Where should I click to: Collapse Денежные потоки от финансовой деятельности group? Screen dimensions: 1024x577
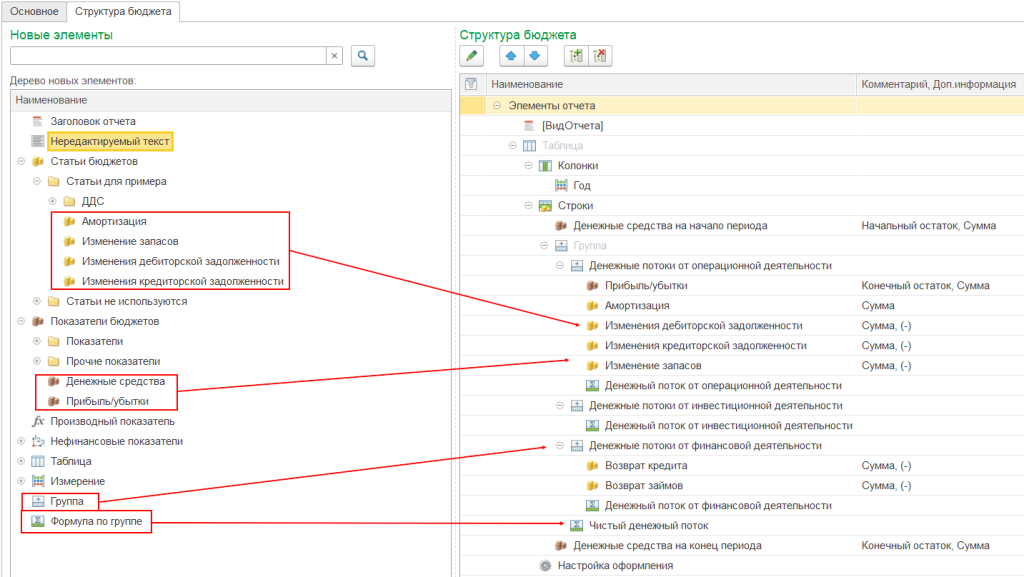pos(560,445)
